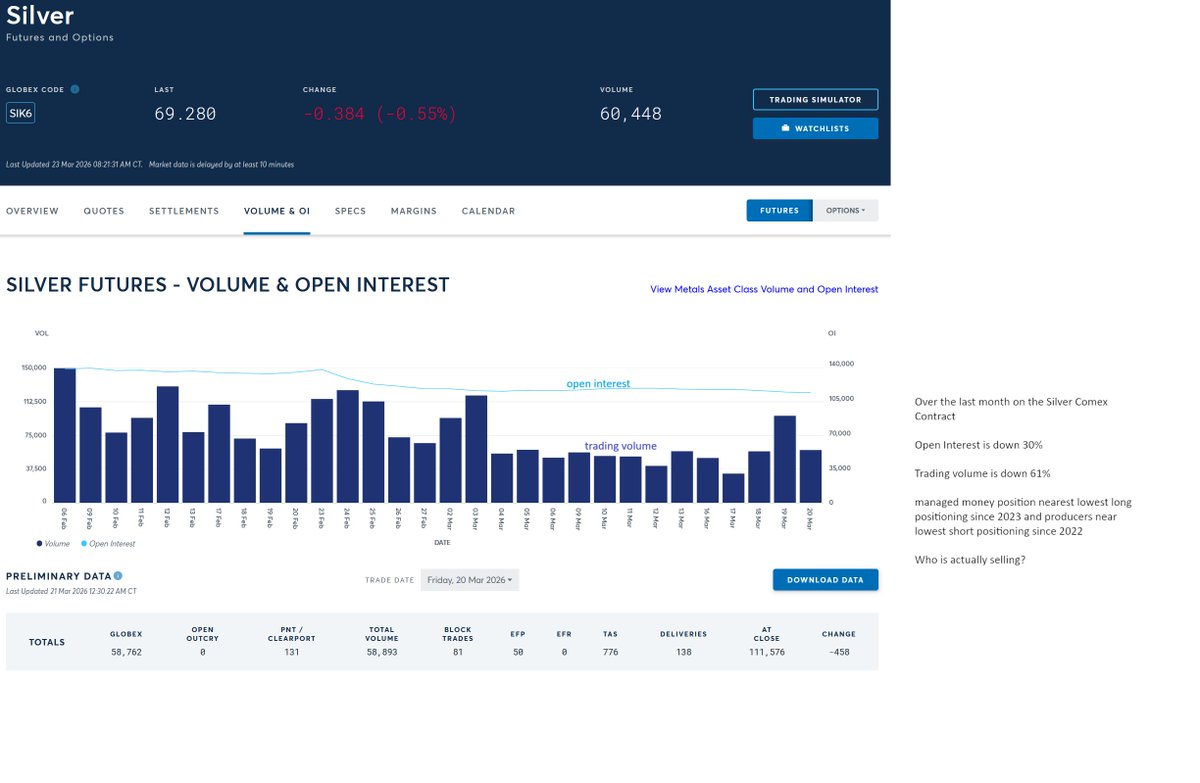Open the Settlements tab
The height and width of the screenshot is (783, 1200).
coord(184,211)
